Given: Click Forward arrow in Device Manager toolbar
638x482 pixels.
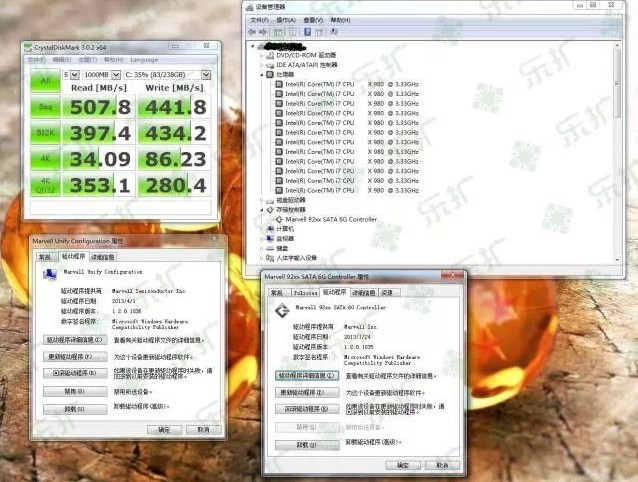Looking at the screenshot, I should tap(263, 32).
